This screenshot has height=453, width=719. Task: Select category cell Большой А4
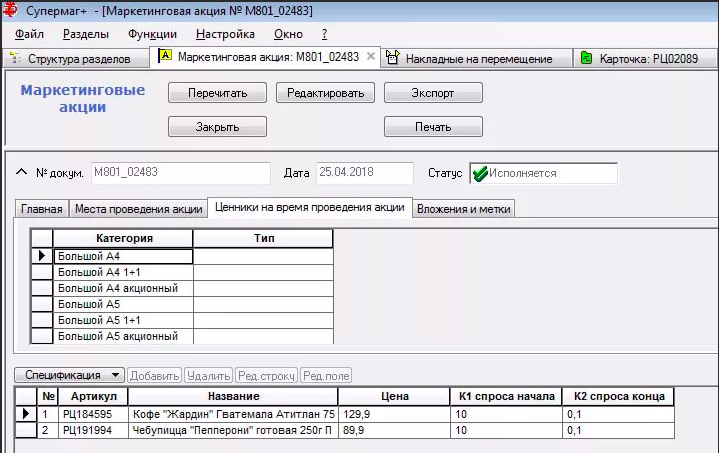tap(123, 256)
